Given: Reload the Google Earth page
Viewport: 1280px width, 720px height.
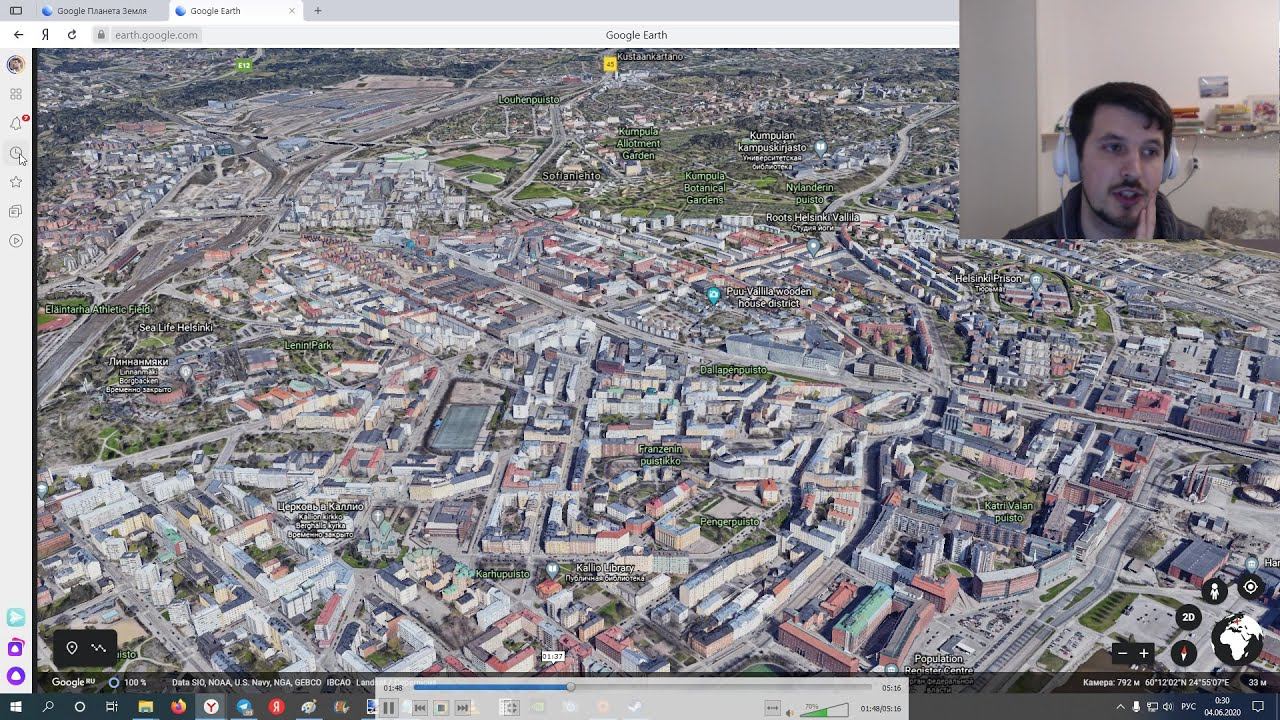Looking at the screenshot, I should 72,34.
